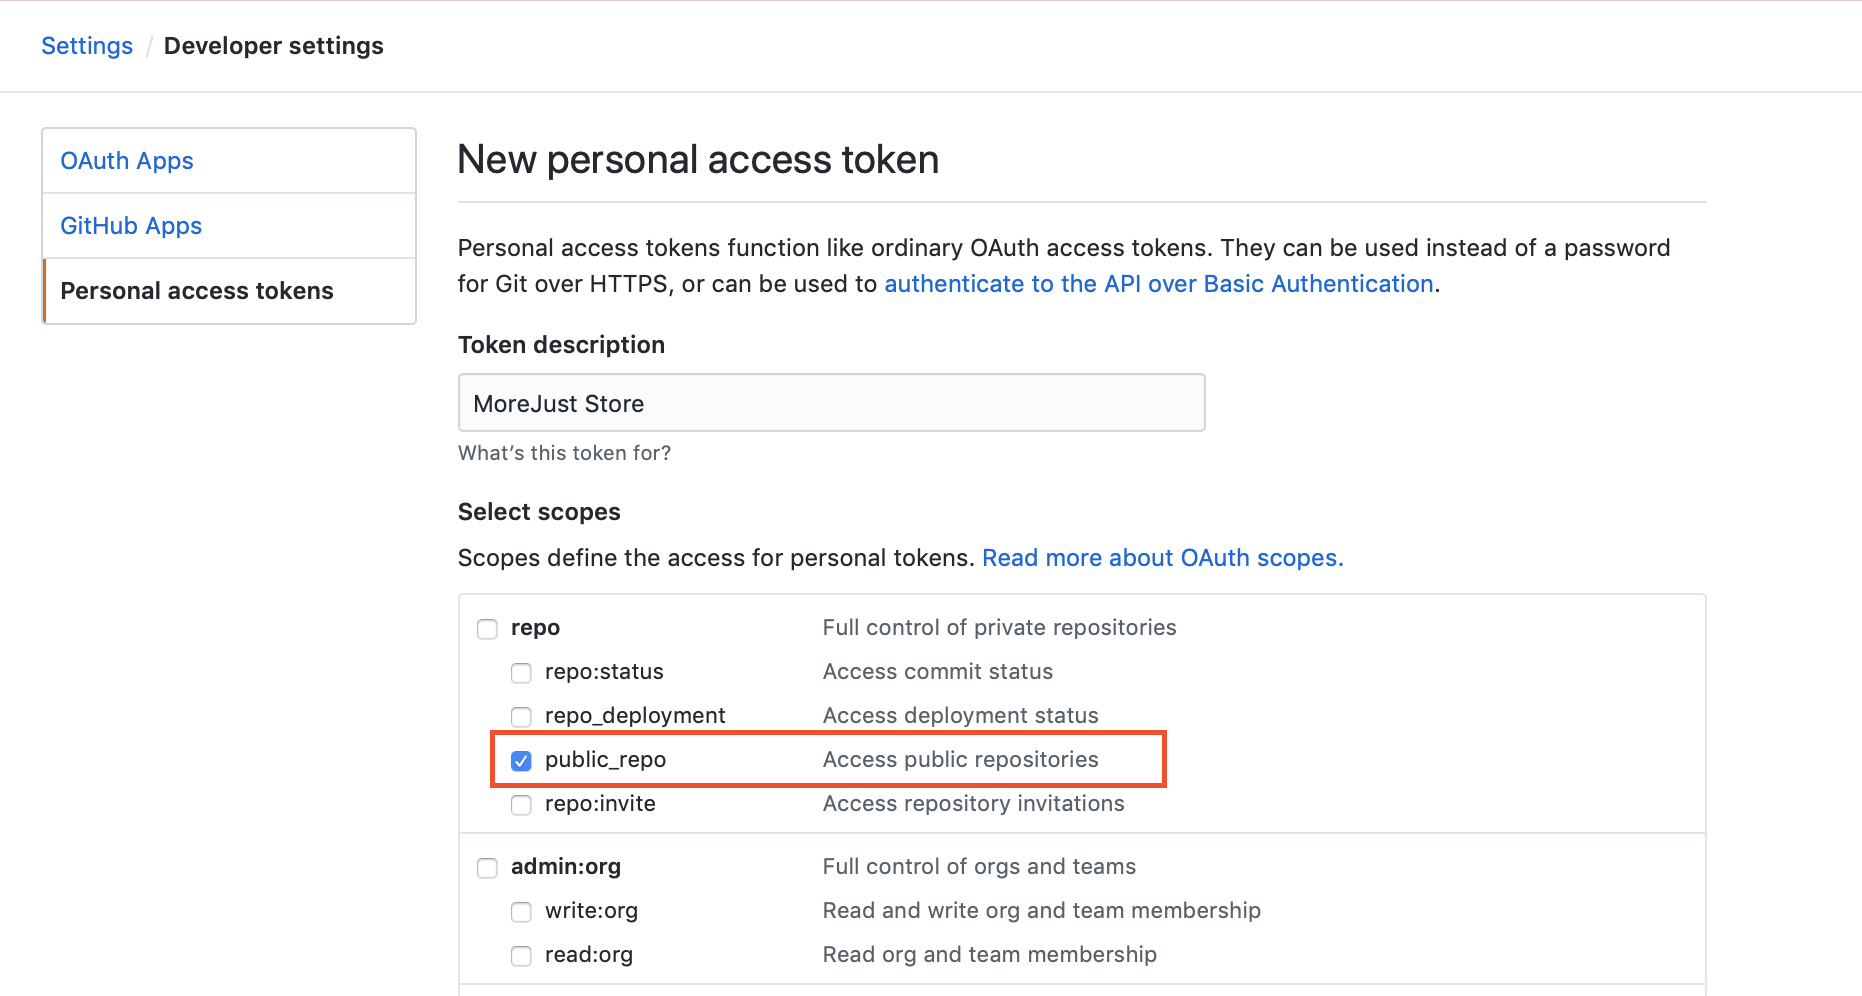Click the Settings breadcrumb link
The image size is (1862, 996).
(87, 46)
